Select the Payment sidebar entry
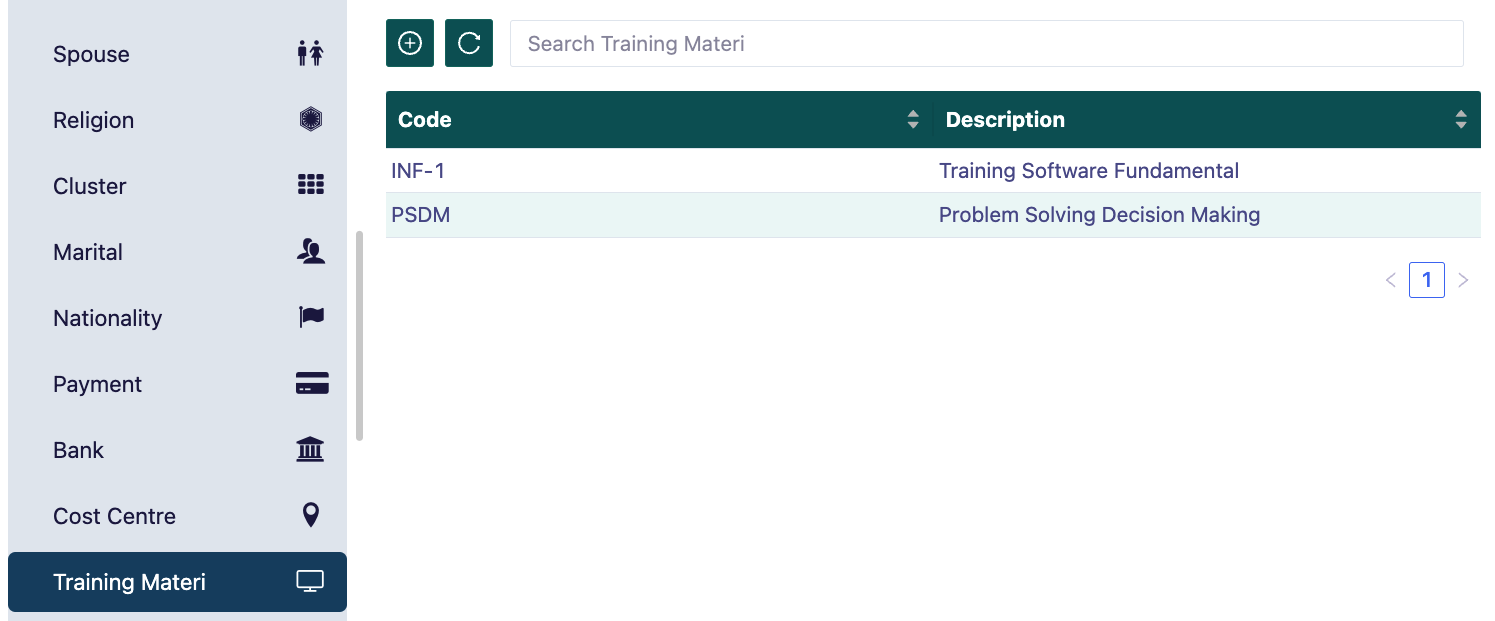The width and height of the screenshot is (1495, 621). (97, 383)
